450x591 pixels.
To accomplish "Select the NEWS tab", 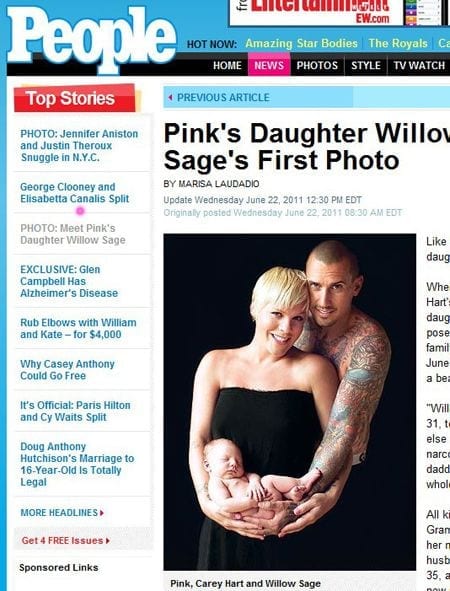I will [x=269, y=65].
